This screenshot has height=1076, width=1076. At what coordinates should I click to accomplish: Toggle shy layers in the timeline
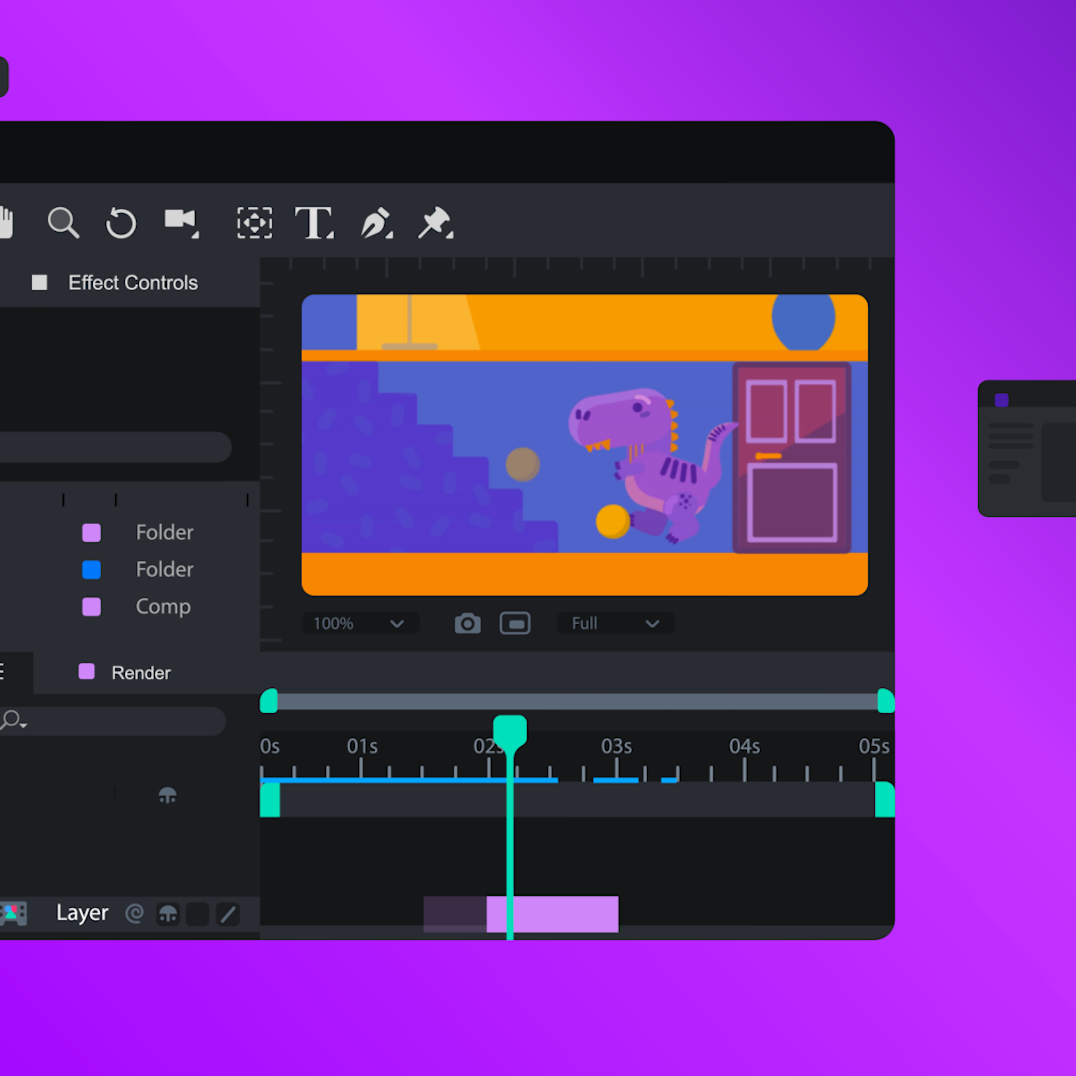tap(167, 795)
